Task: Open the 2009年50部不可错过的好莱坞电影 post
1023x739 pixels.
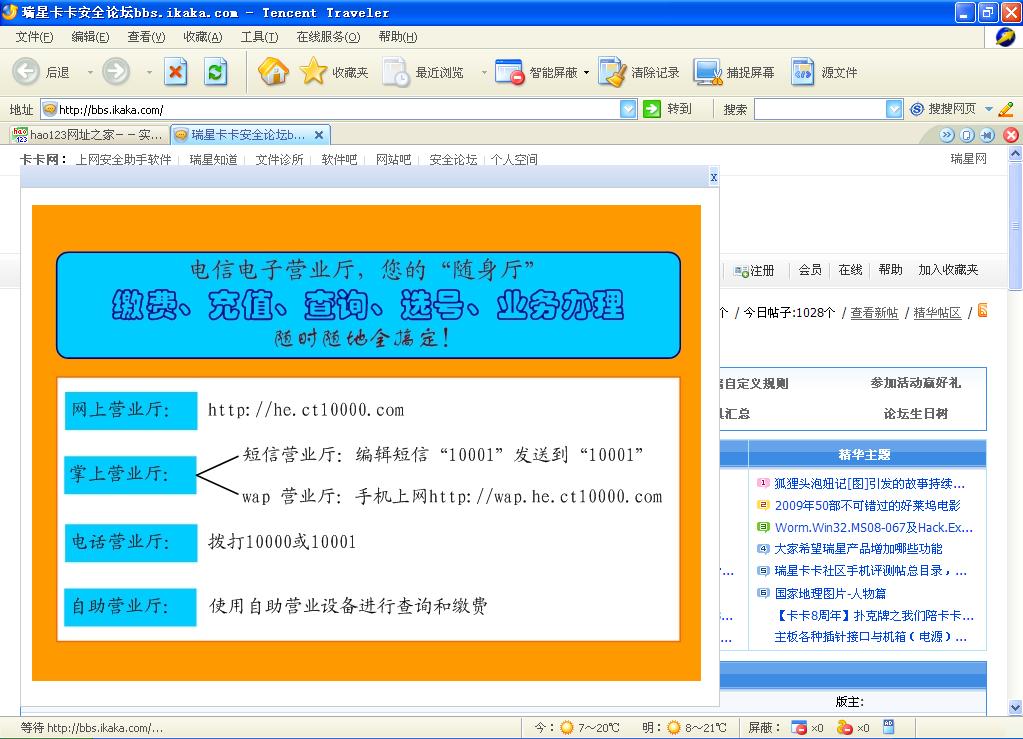Action: pos(867,505)
